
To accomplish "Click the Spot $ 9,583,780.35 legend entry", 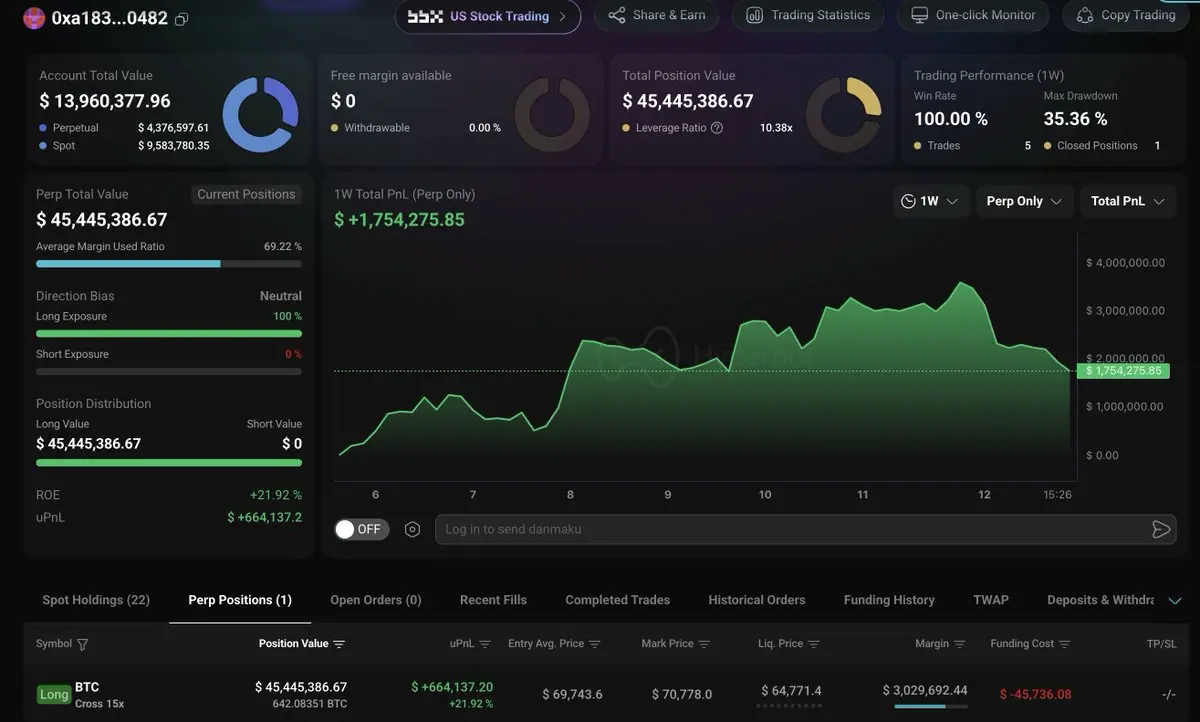I will click(124, 146).
